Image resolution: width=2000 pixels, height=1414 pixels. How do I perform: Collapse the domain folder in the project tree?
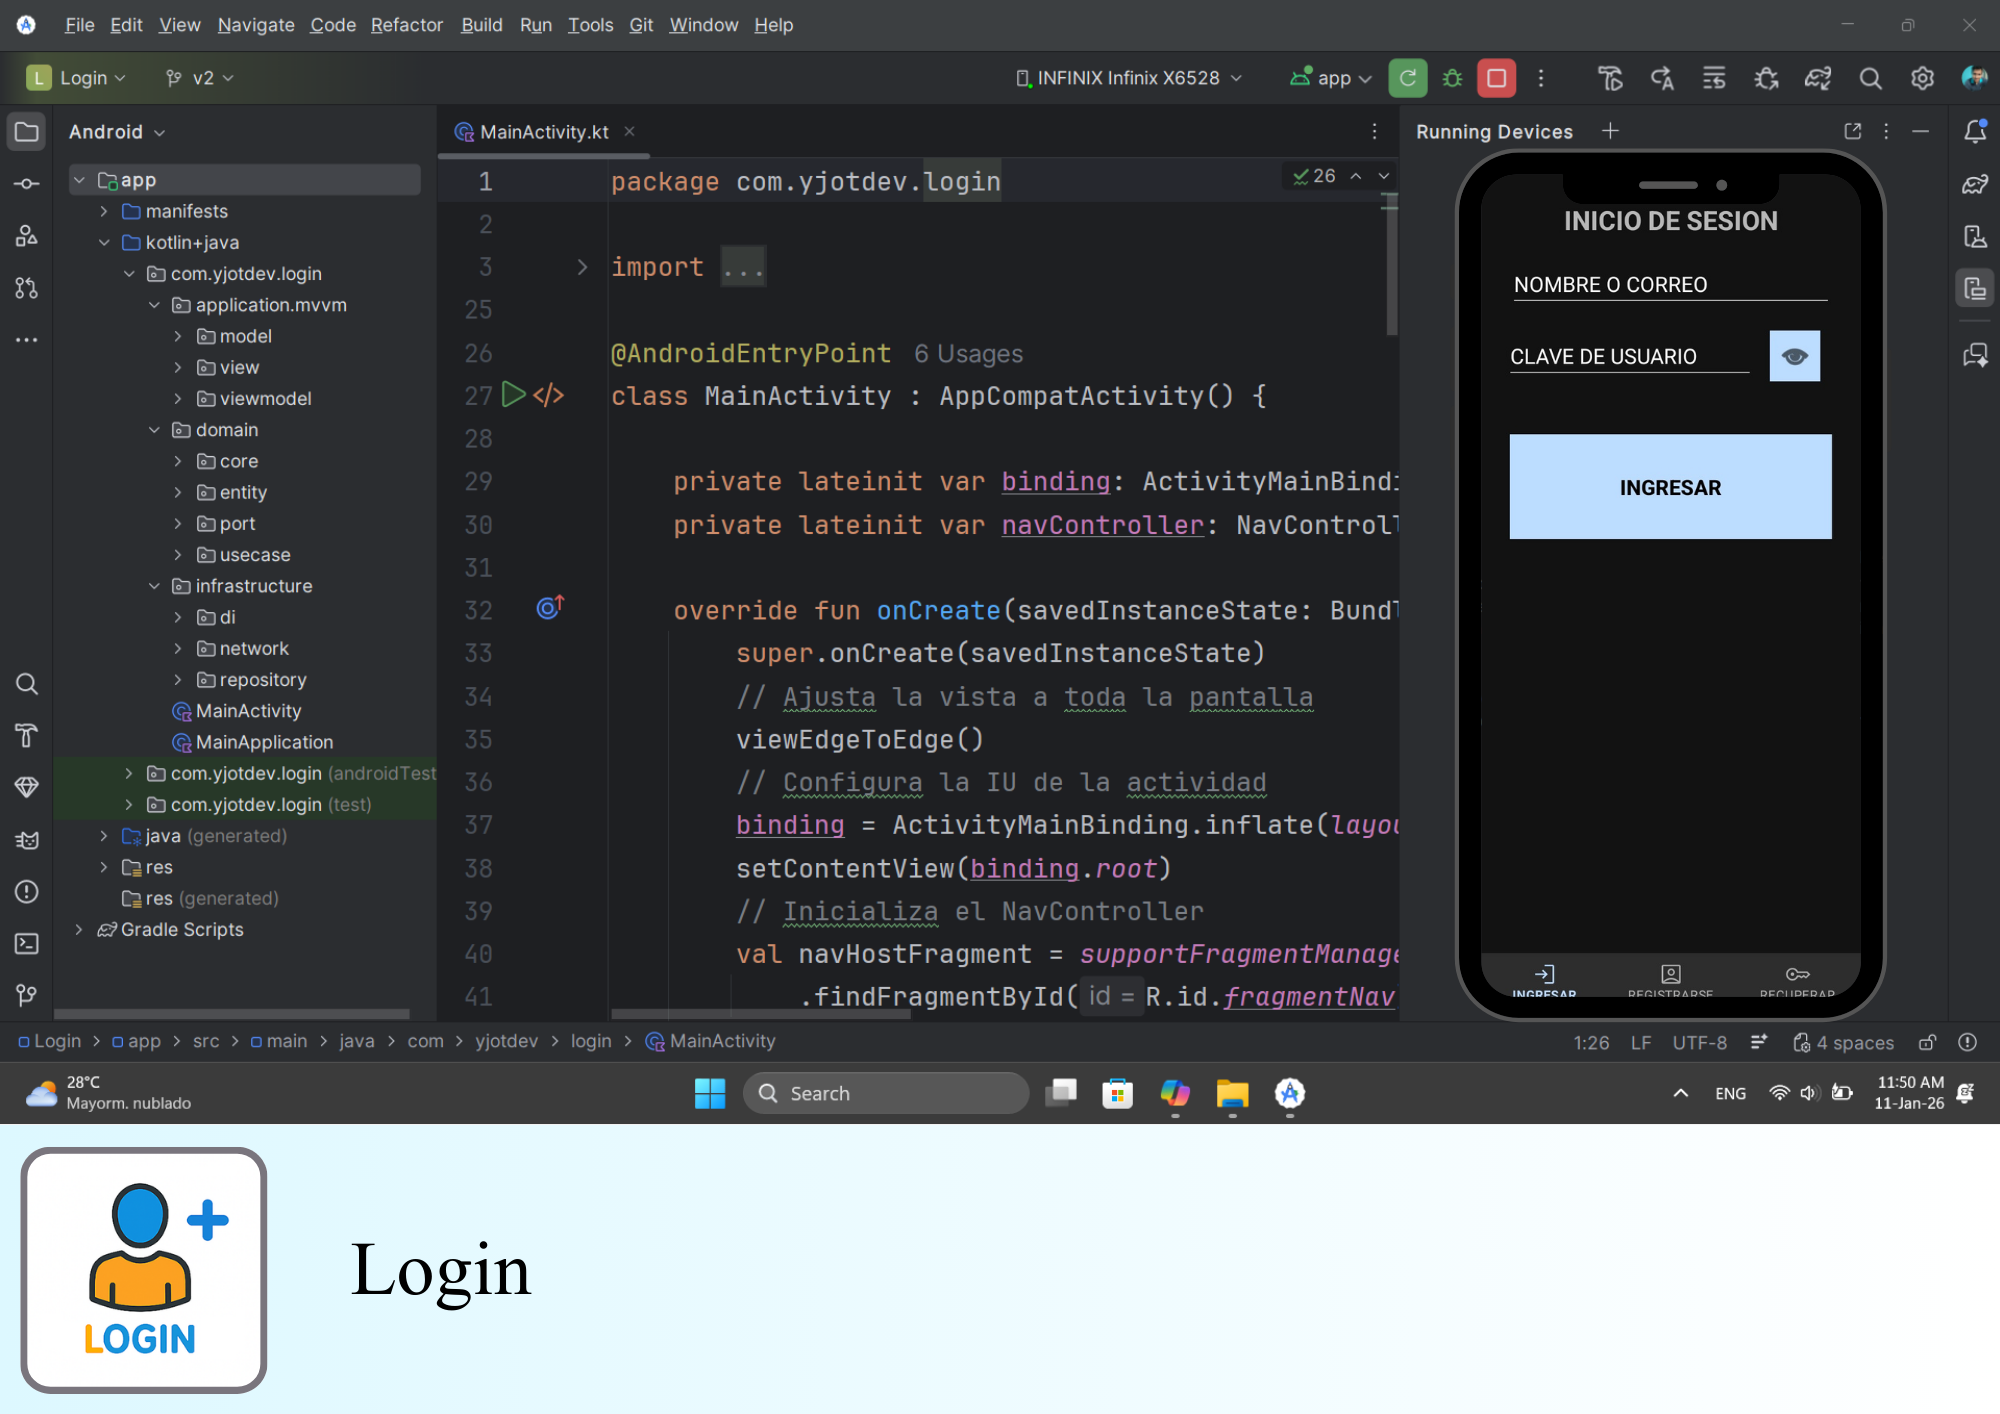(x=153, y=430)
